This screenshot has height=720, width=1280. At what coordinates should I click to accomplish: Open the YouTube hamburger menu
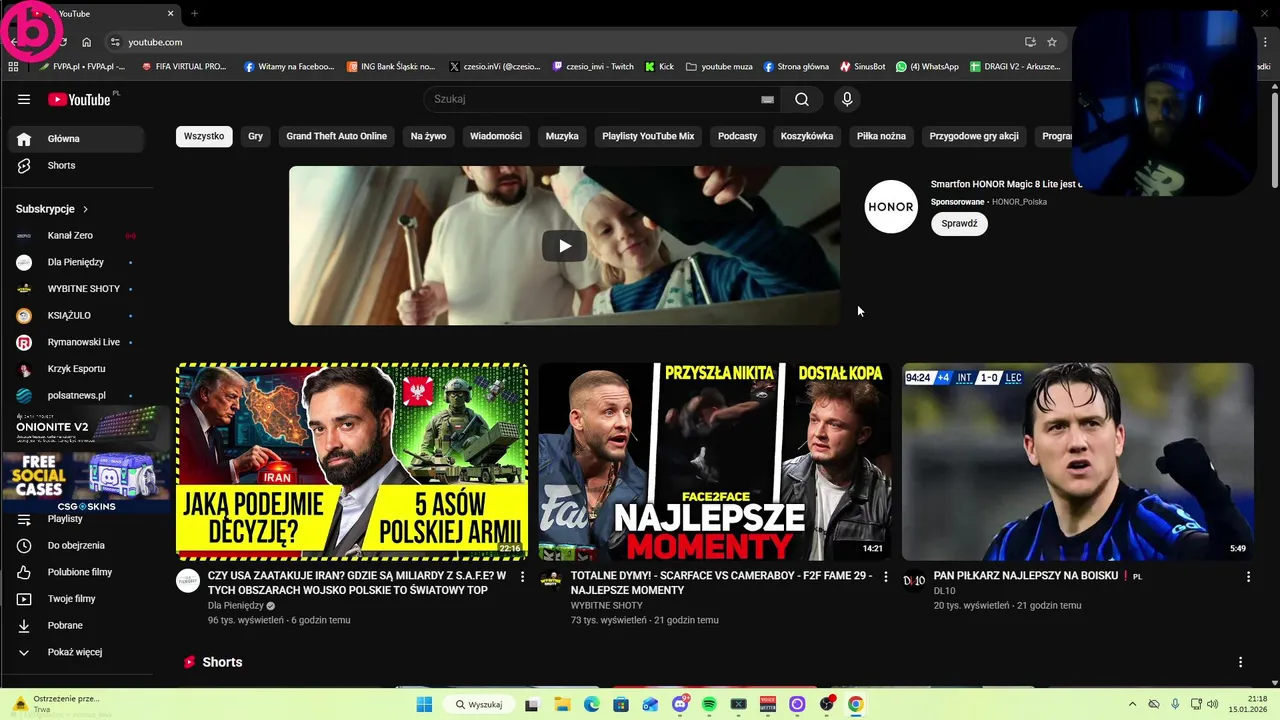[24, 99]
